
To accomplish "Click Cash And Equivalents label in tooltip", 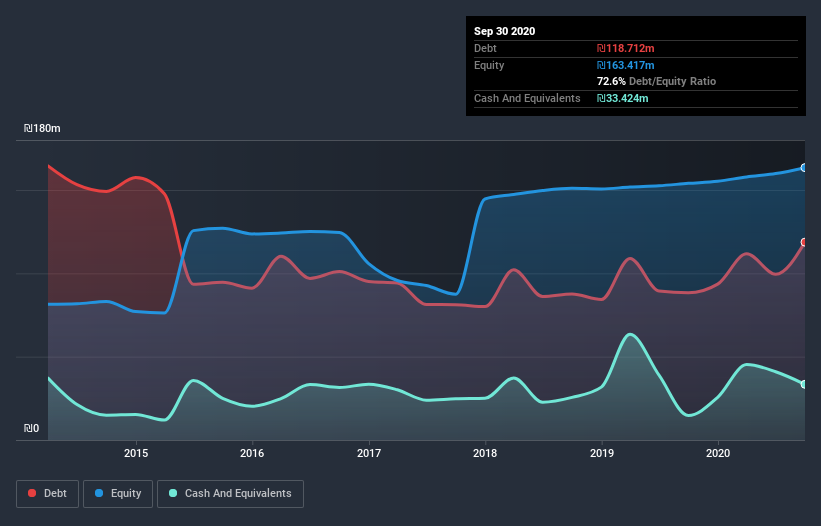I will coord(527,98).
